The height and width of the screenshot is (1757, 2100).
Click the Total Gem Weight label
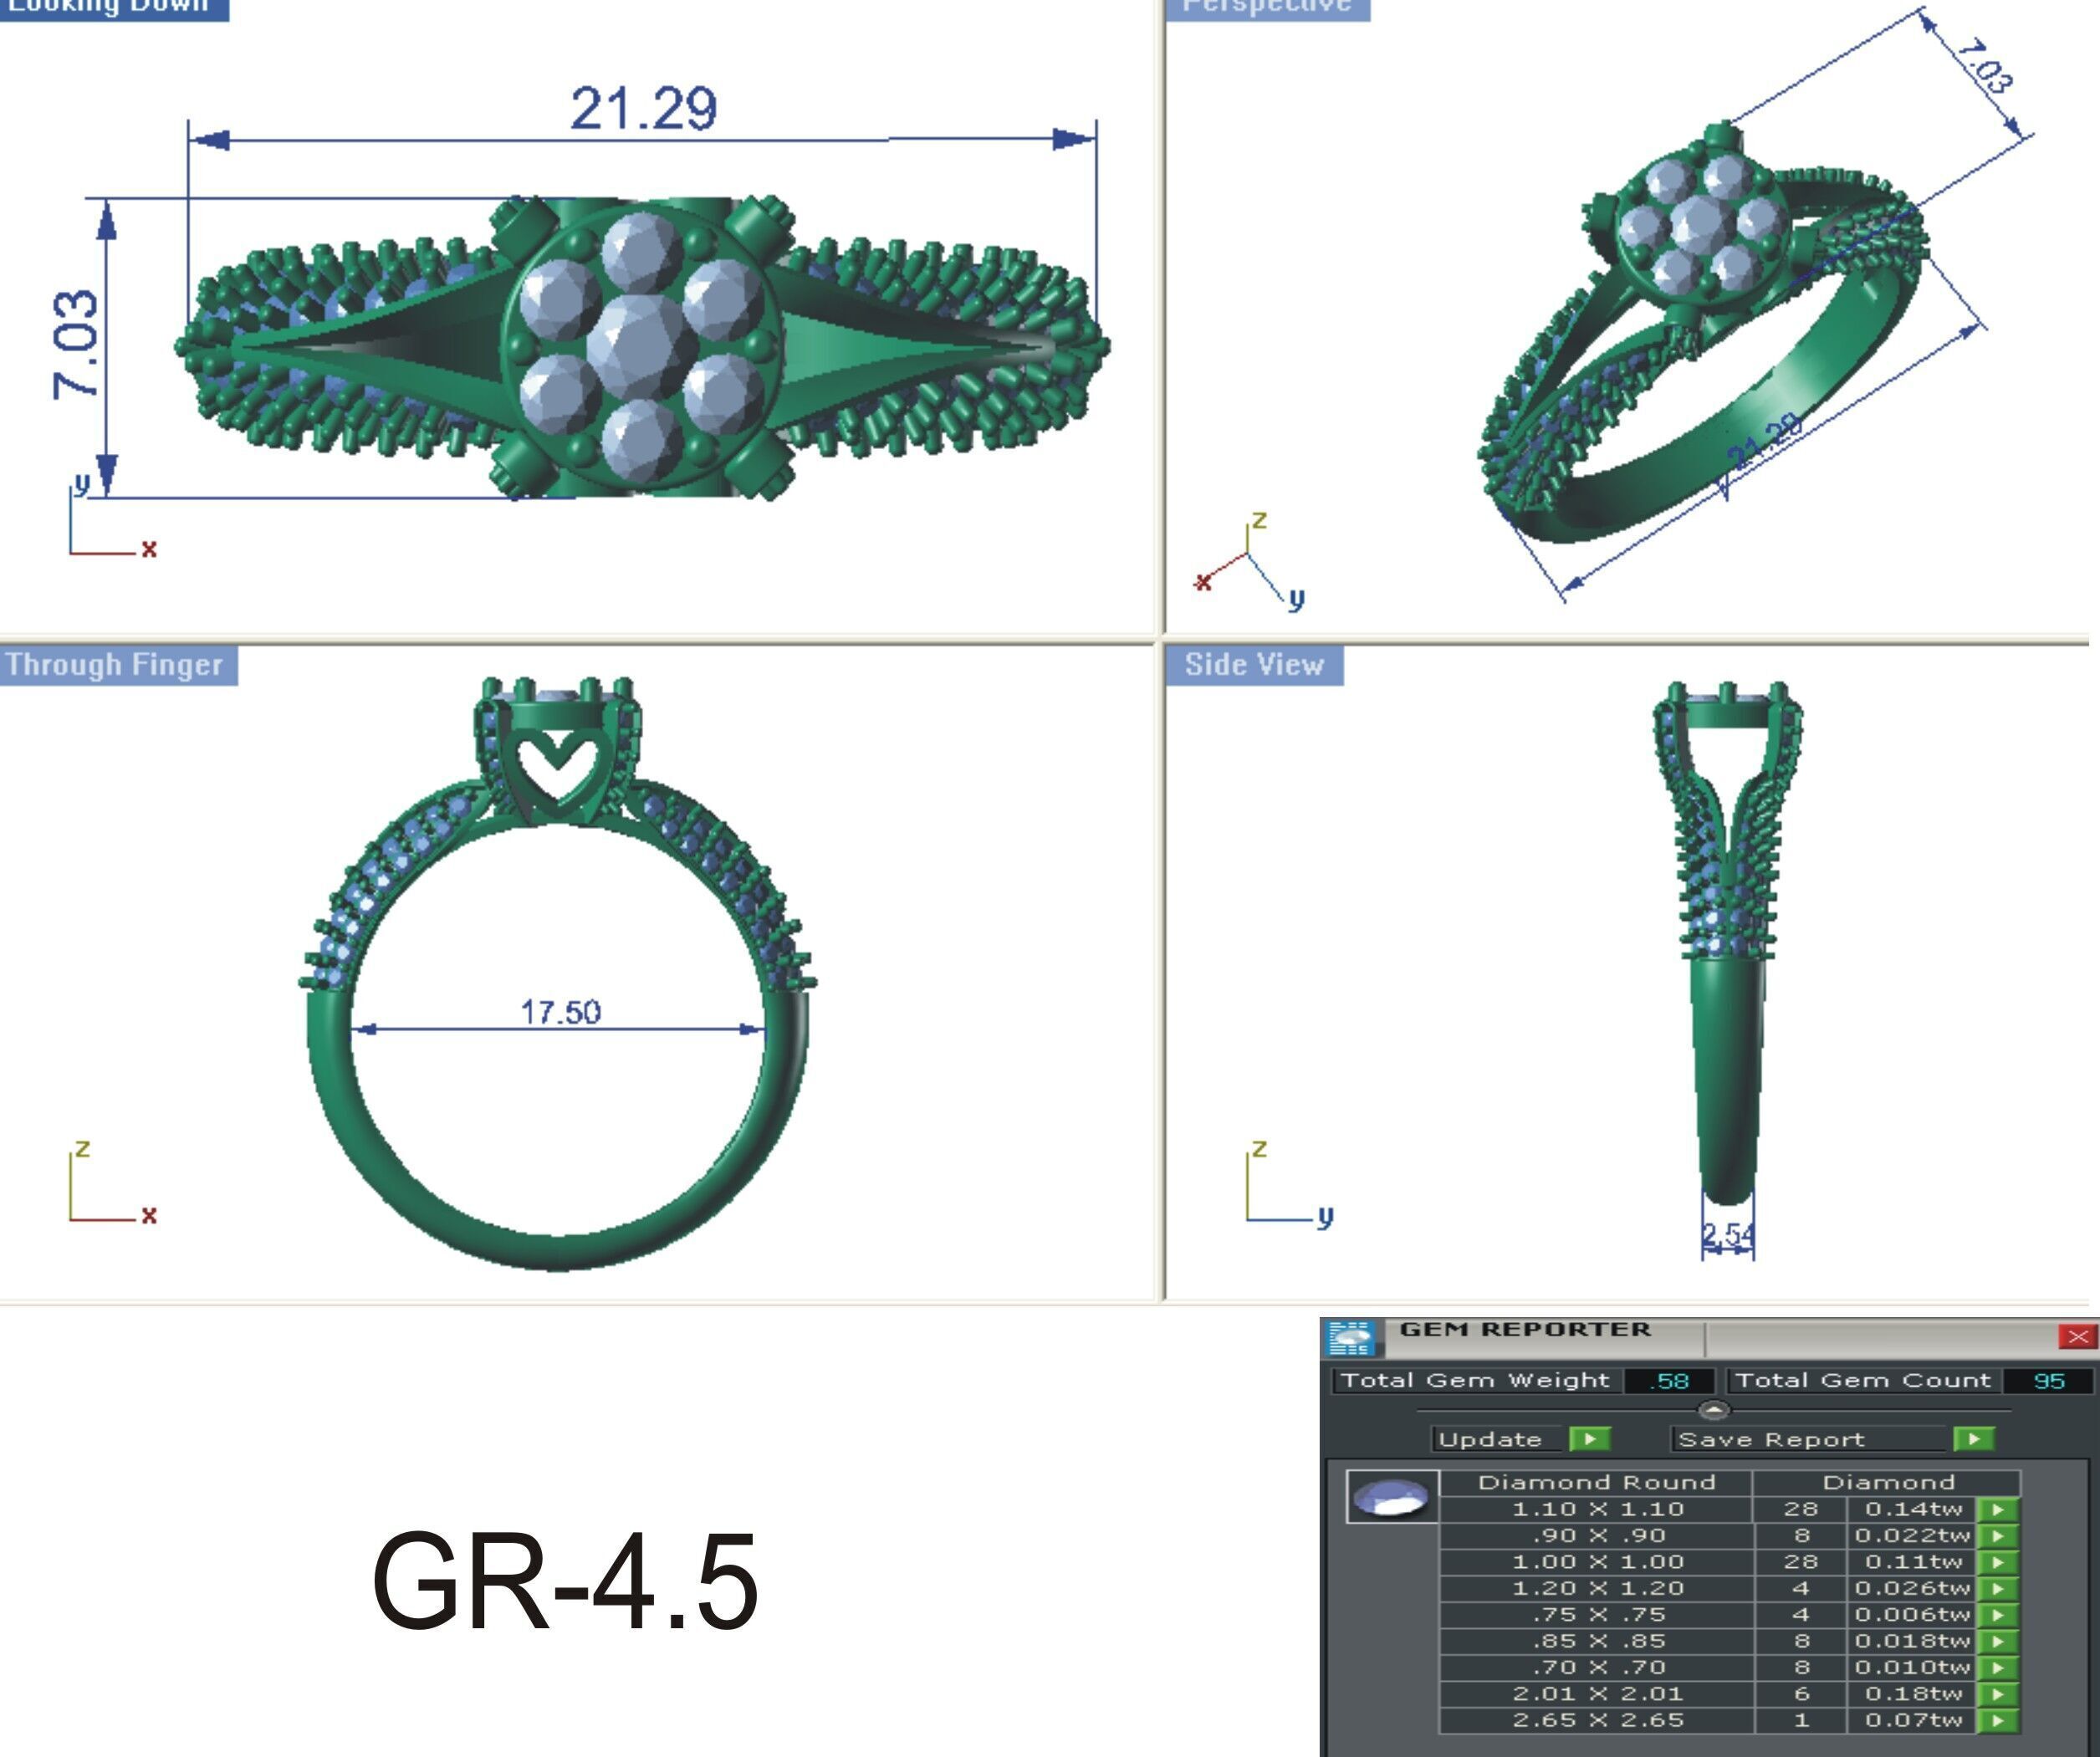[x=1475, y=1381]
